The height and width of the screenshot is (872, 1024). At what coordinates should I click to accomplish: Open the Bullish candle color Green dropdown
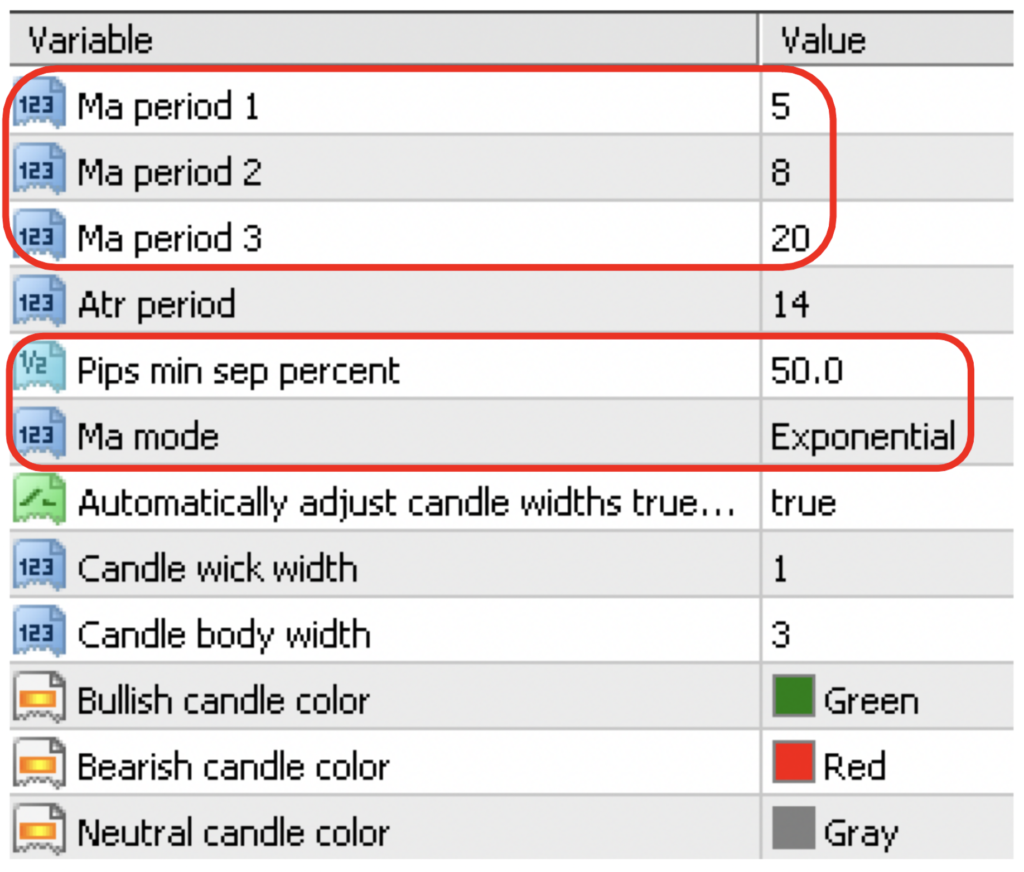(870, 700)
